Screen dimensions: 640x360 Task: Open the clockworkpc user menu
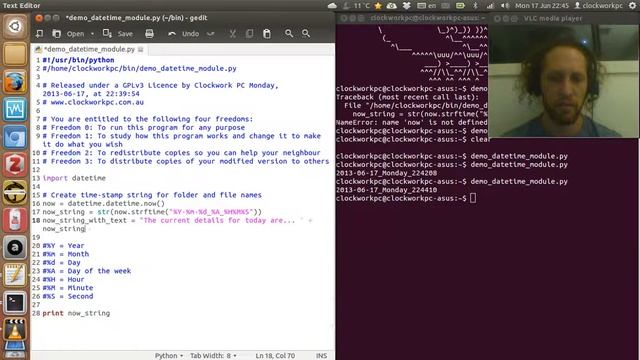tap(598, 6)
